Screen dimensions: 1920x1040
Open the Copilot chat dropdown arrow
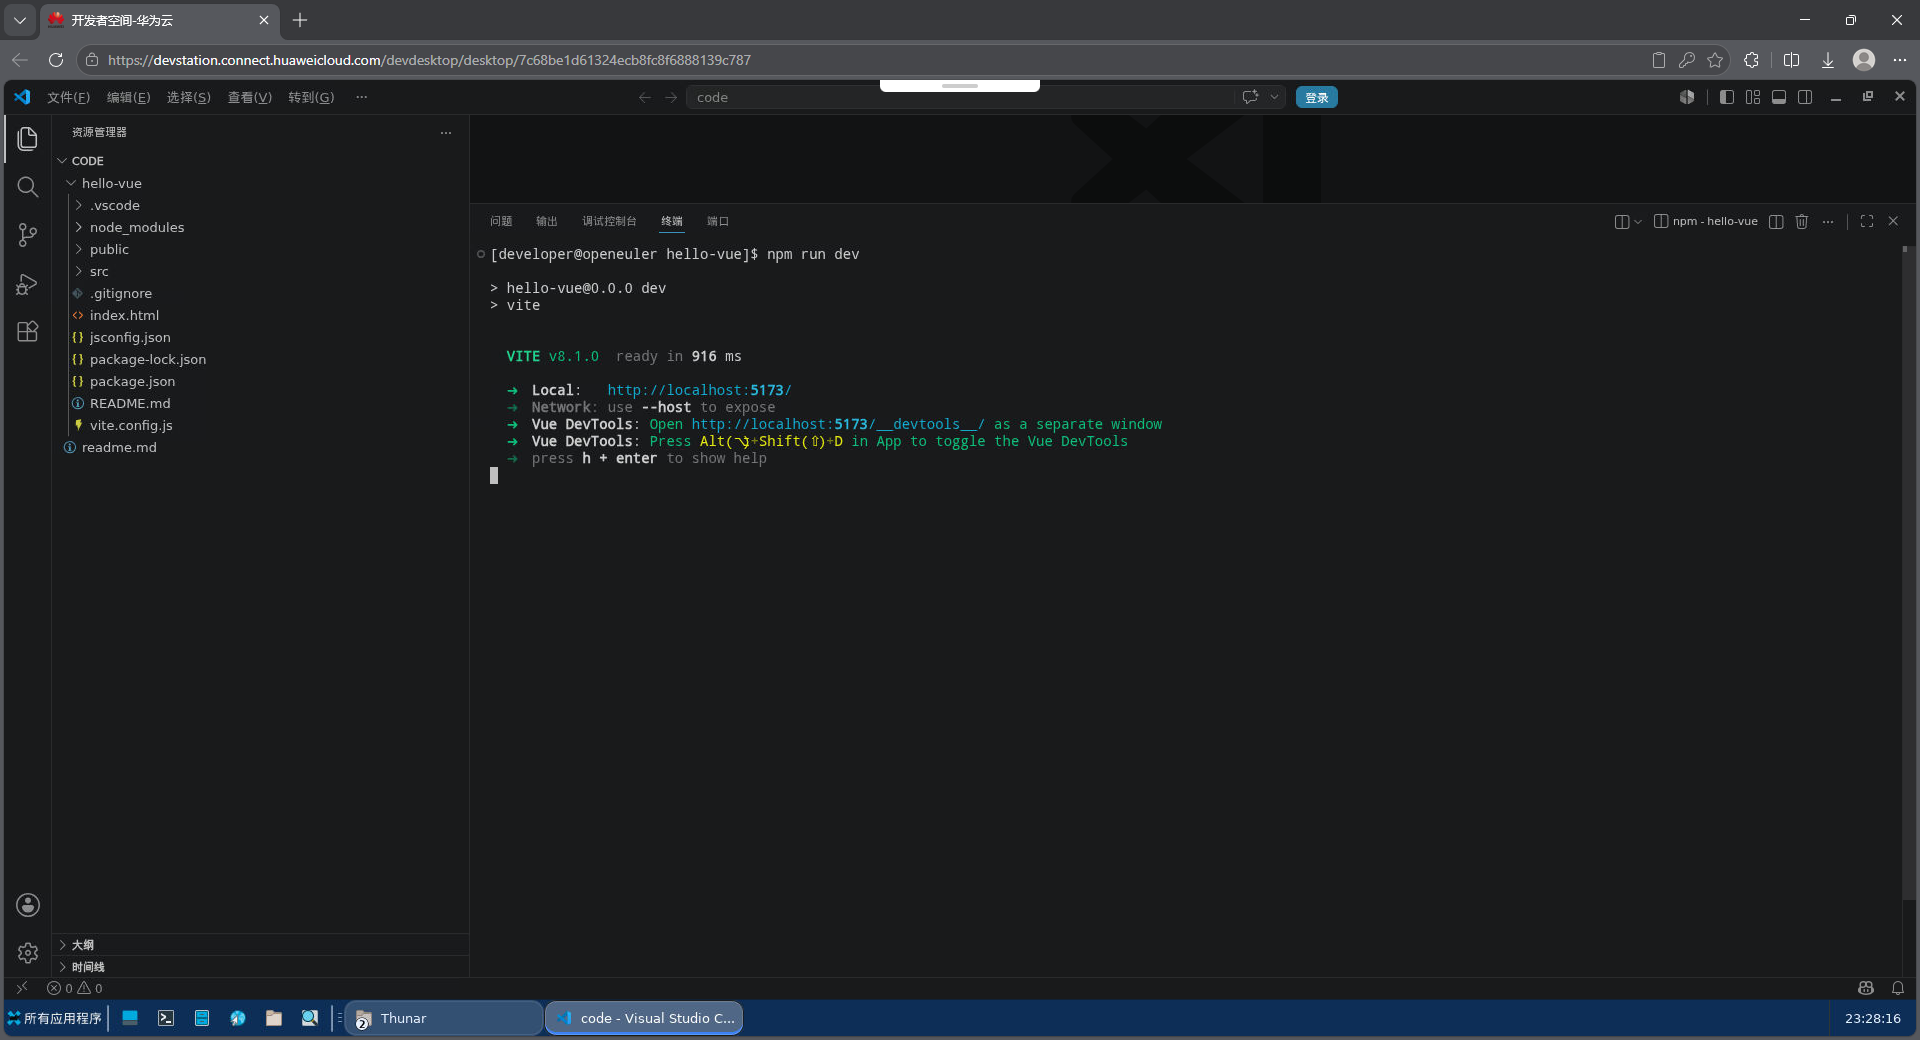[1274, 97]
